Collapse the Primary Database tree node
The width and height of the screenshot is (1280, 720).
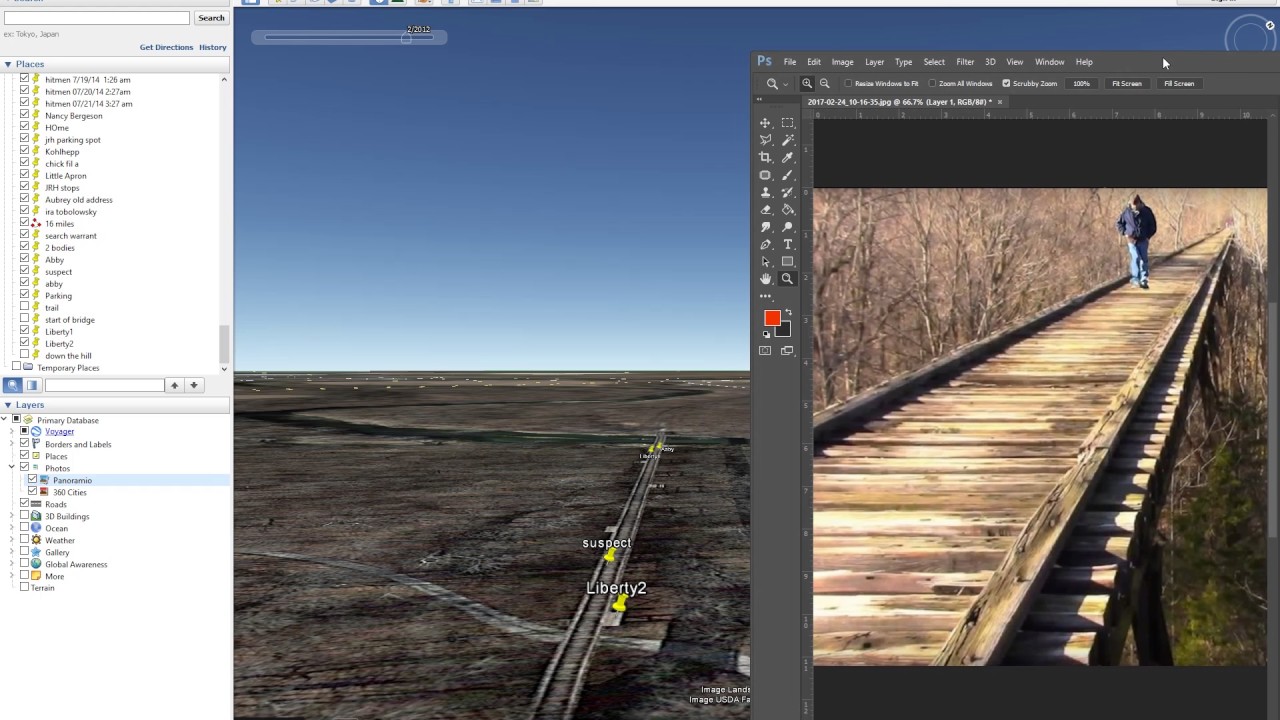click(5, 420)
